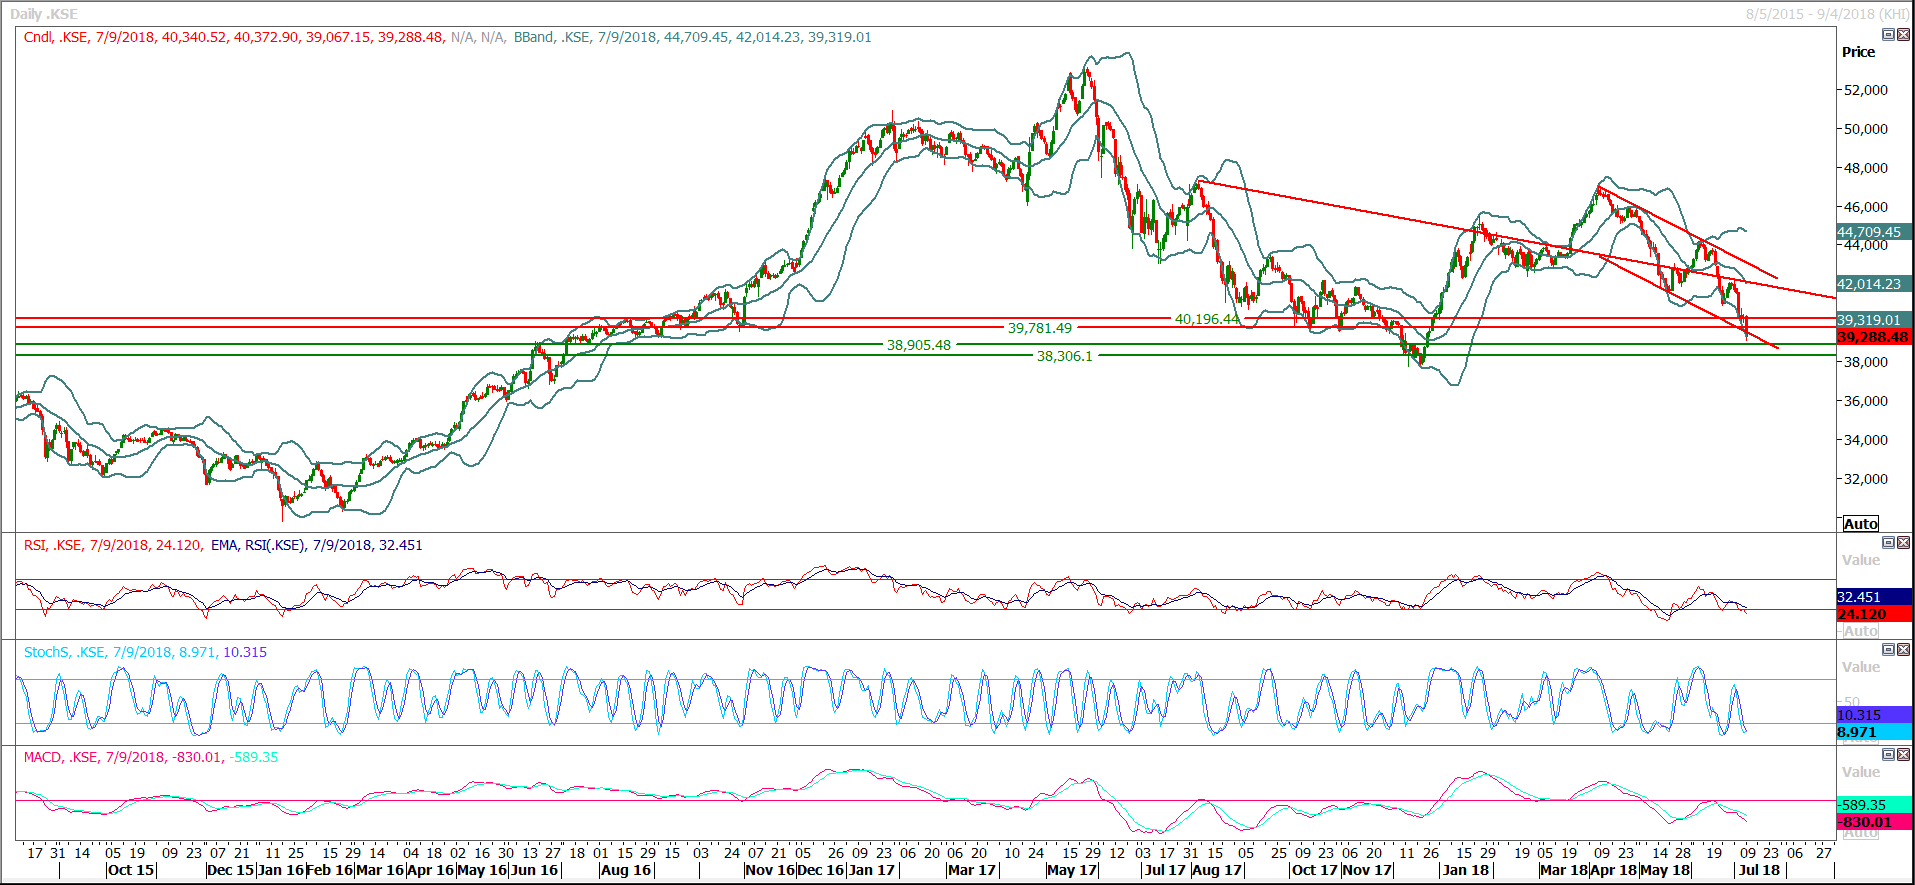Click the RSI .KSE legend label
This screenshot has height=885, width=1915.
pyautogui.click(x=112, y=545)
